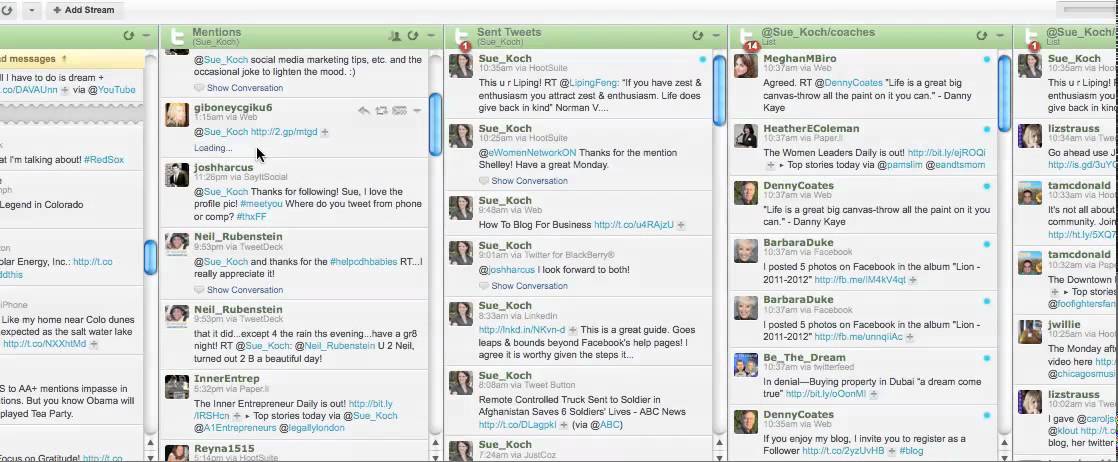Screen dimensions: 1118x462
Task: Click the Sent Tweets column title
Action: tap(509, 32)
